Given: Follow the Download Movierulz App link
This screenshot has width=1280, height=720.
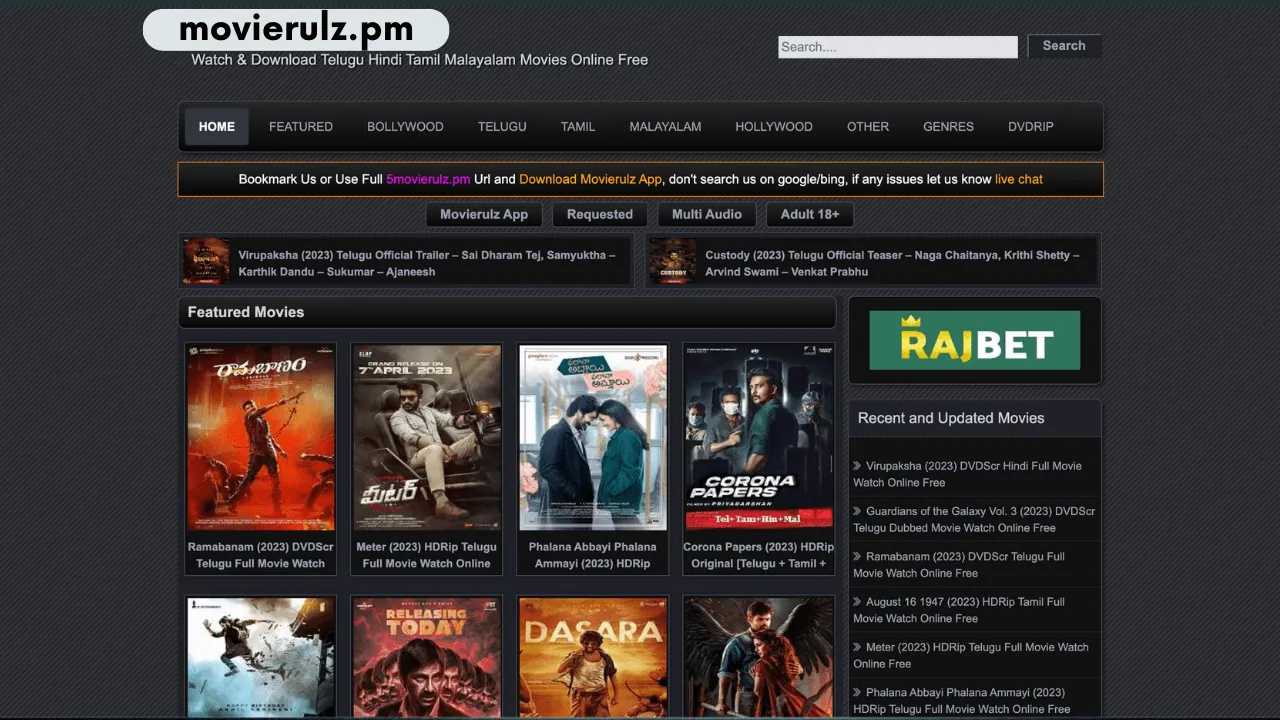Looking at the screenshot, I should (590, 179).
